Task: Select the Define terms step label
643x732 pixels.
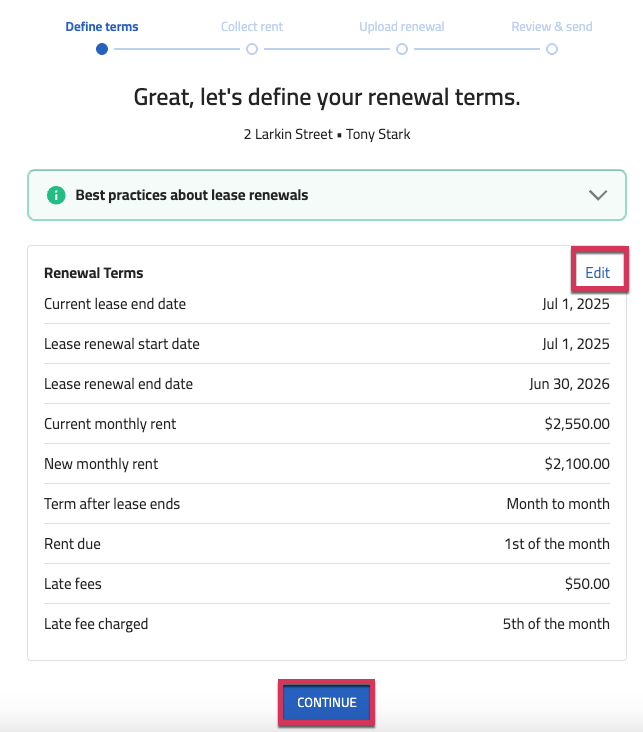Action: [x=102, y=27]
